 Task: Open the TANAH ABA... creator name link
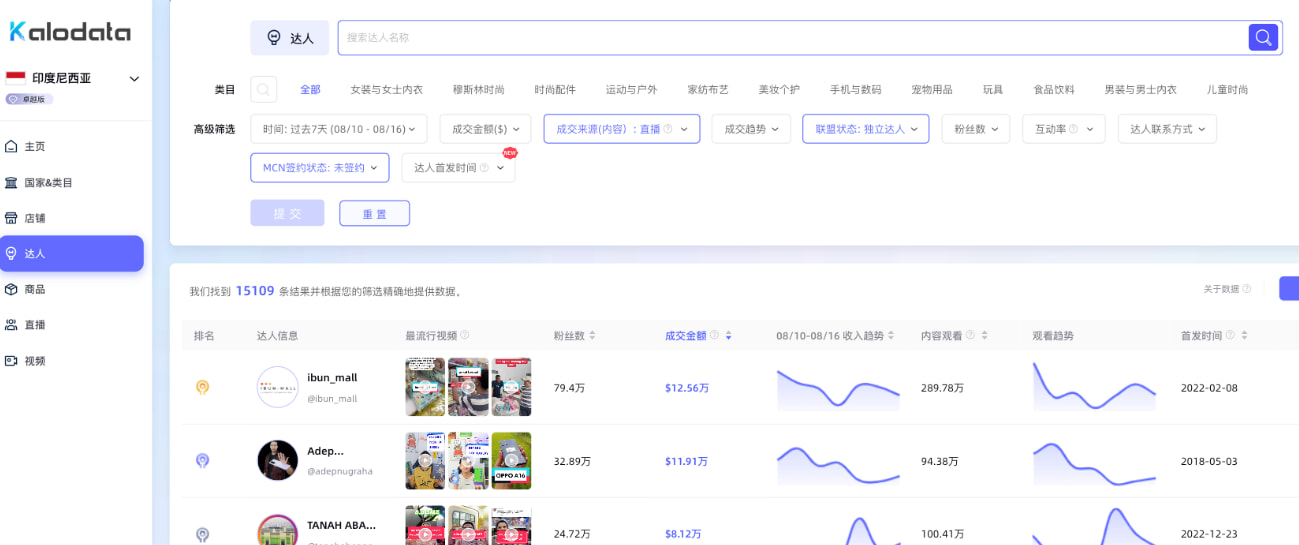[342, 524]
